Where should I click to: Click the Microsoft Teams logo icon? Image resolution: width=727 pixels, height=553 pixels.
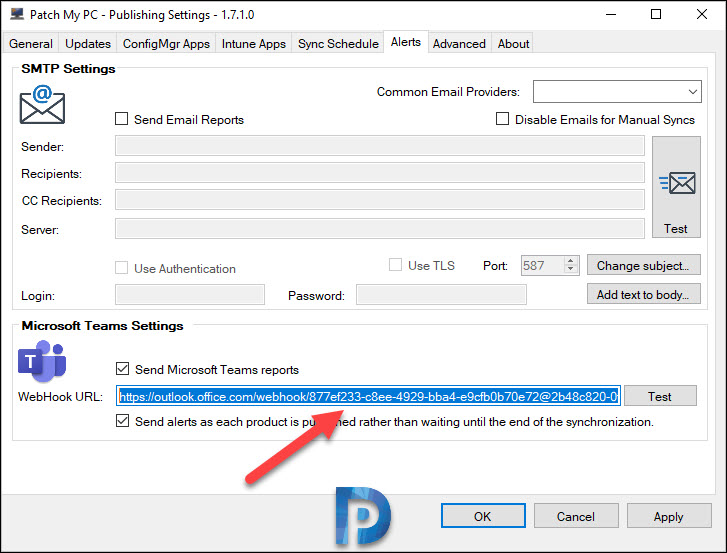click(42, 361)
